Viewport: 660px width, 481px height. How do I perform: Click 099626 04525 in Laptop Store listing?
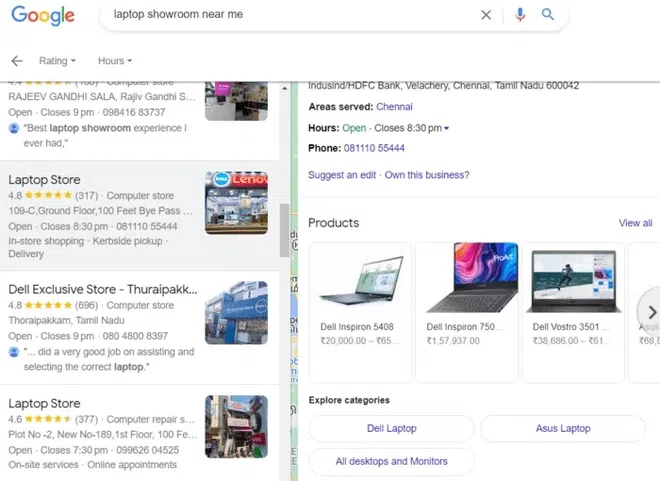point(148,450)
